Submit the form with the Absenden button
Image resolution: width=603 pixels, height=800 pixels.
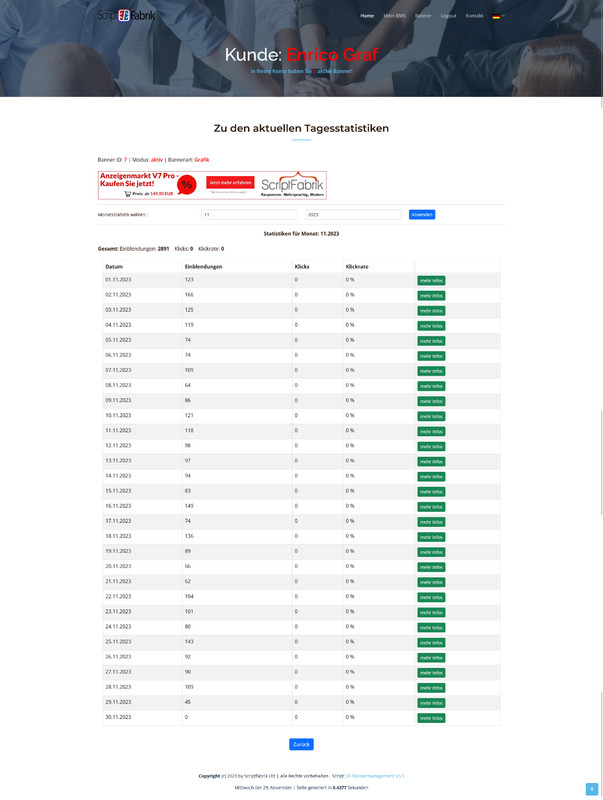click(x=422, y=215)
